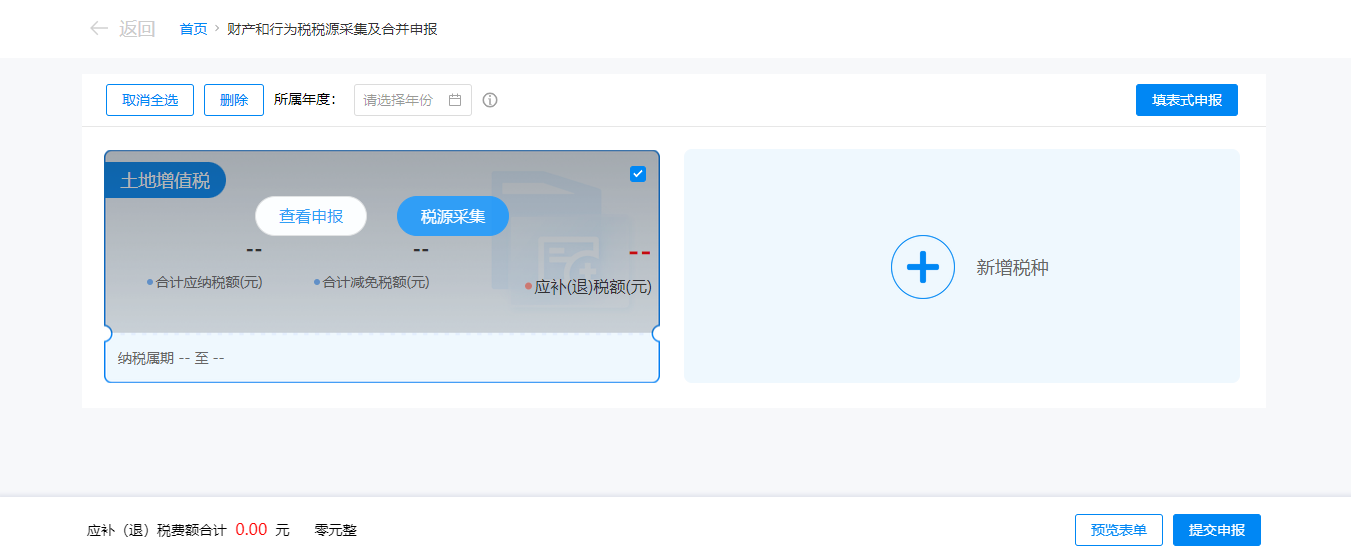The height and width of the screenshot is (558, 1351).
Task: Click the 纳税属期 period row
Action: (x=171, y=358)
